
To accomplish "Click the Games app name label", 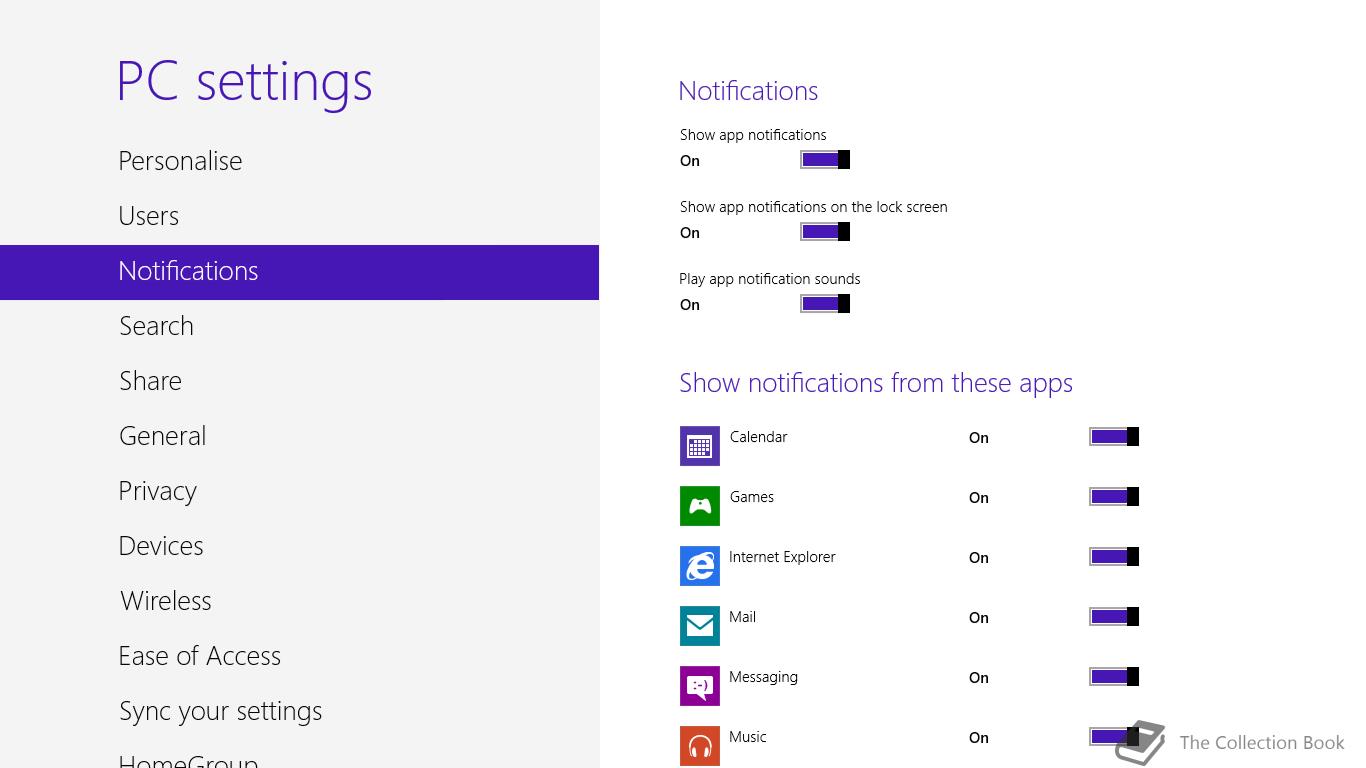I will (752, 497).
